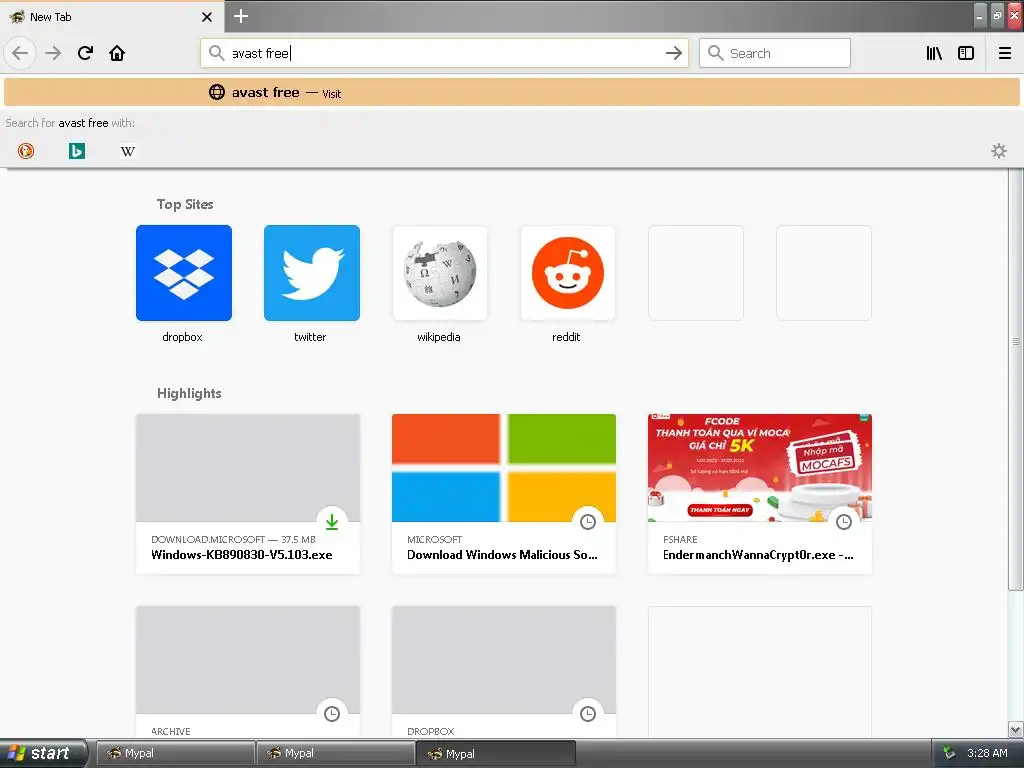The image size is (1024, 768).
Task: Click clock icon on FSHARE highlight card
Action: [844, 522]
